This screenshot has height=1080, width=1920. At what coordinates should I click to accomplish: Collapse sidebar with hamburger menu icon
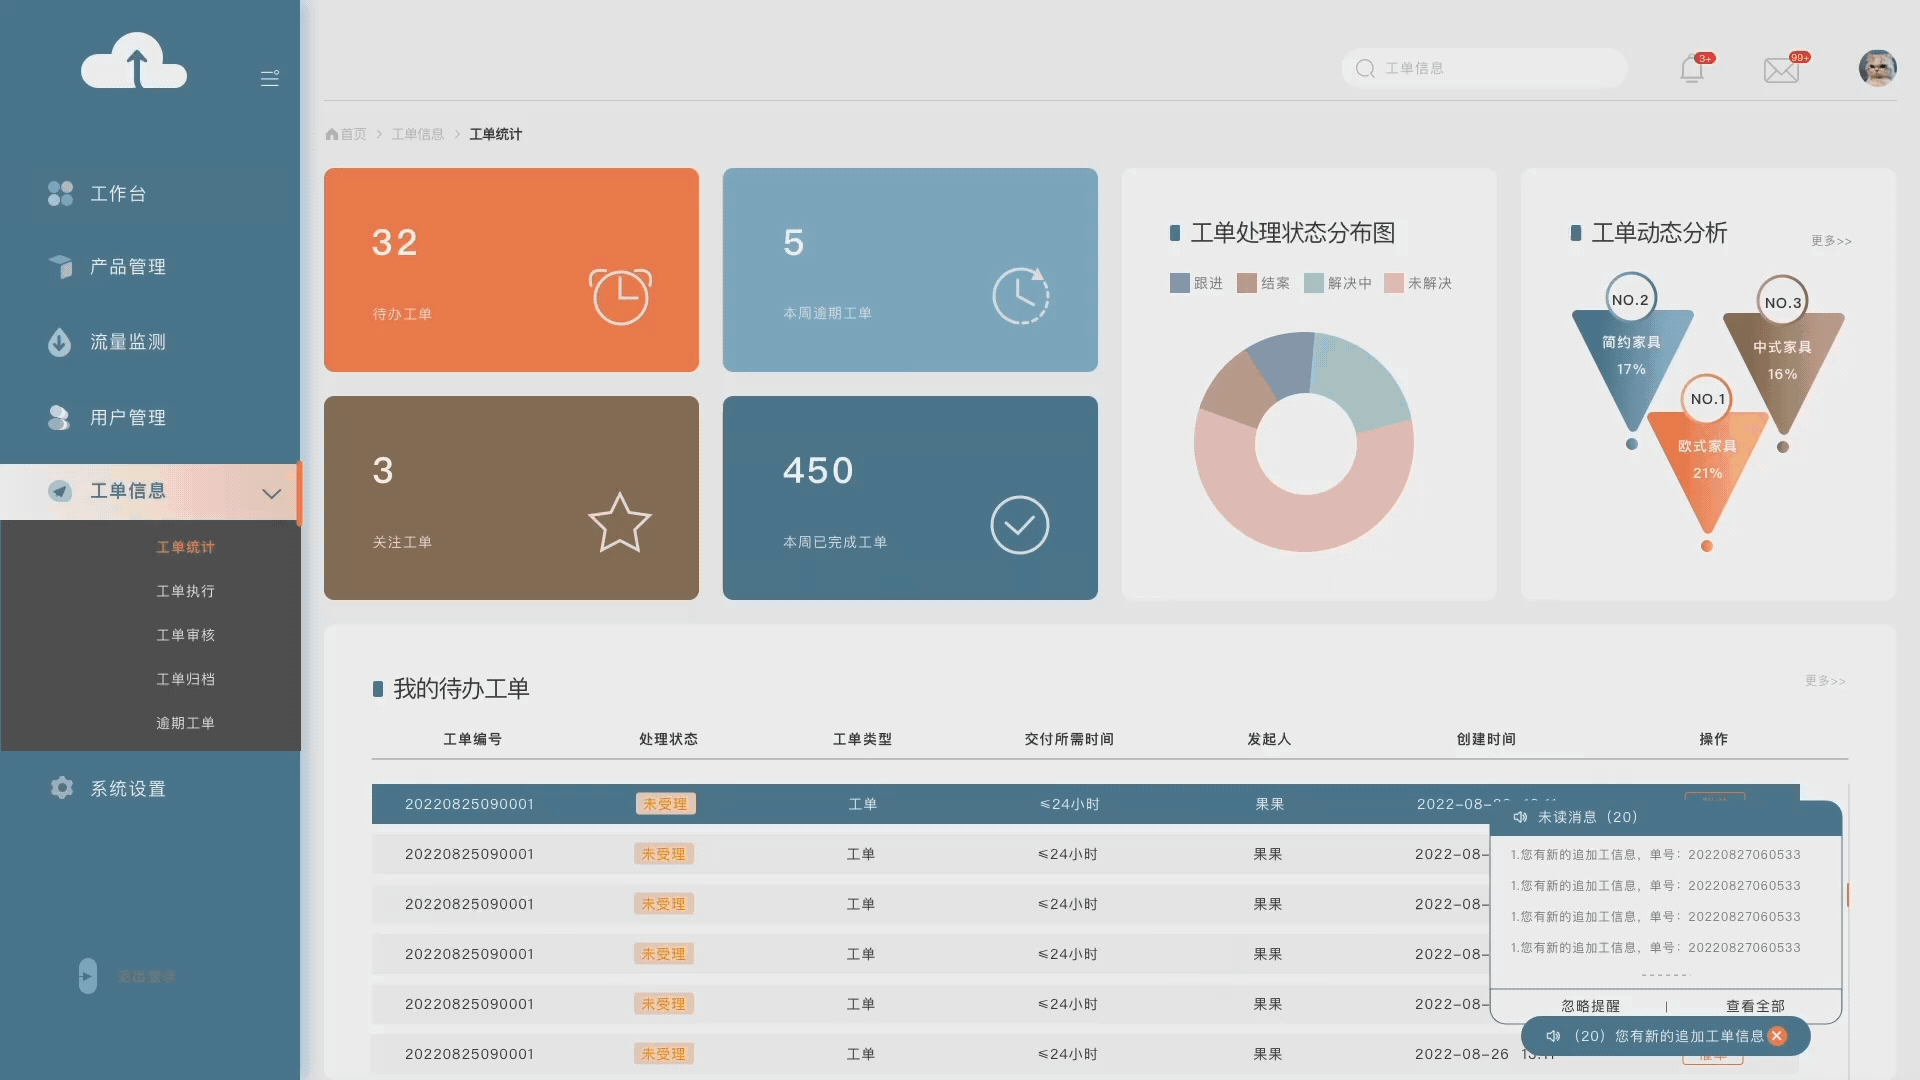tap(270, 78)
